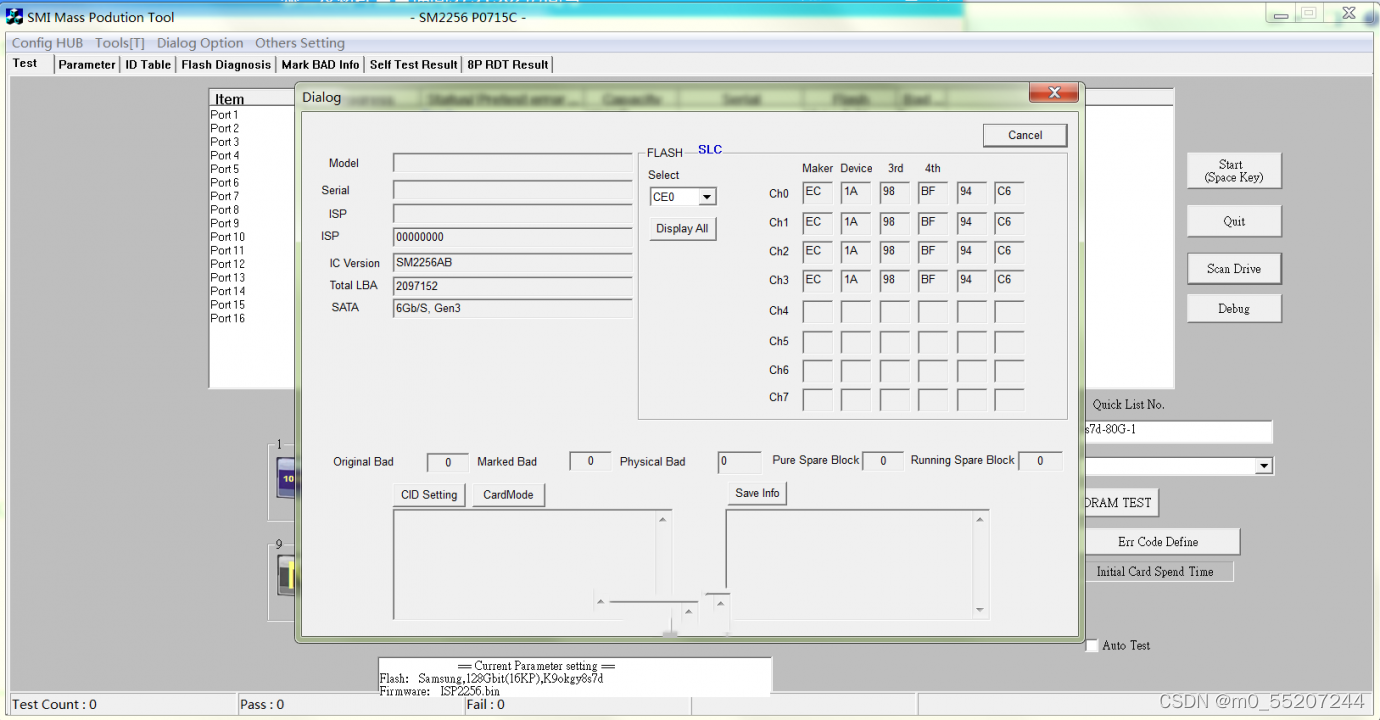The image size is (1380, 720).
Task: Click the CID Setting button
Action: [x=429, y=495]
